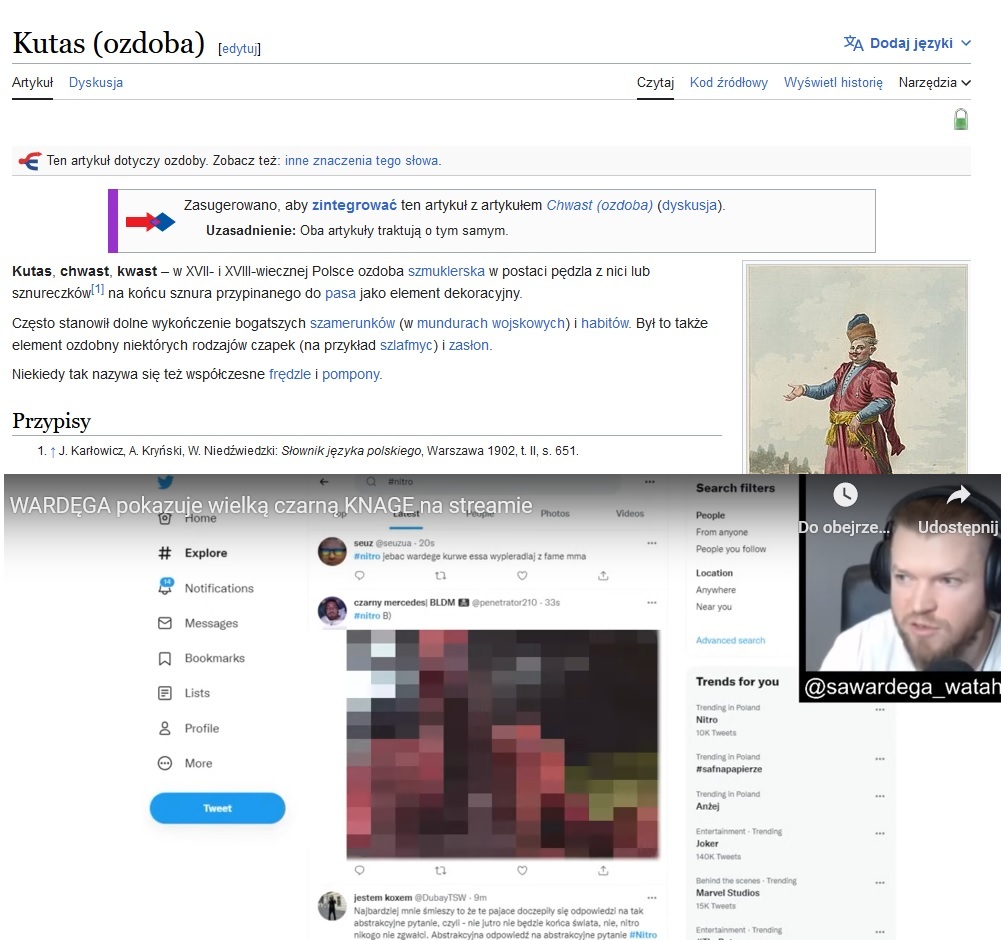Click the share icon under seuz tweet
Viewport: 1001px width, 940px height.
coord(603,575)
